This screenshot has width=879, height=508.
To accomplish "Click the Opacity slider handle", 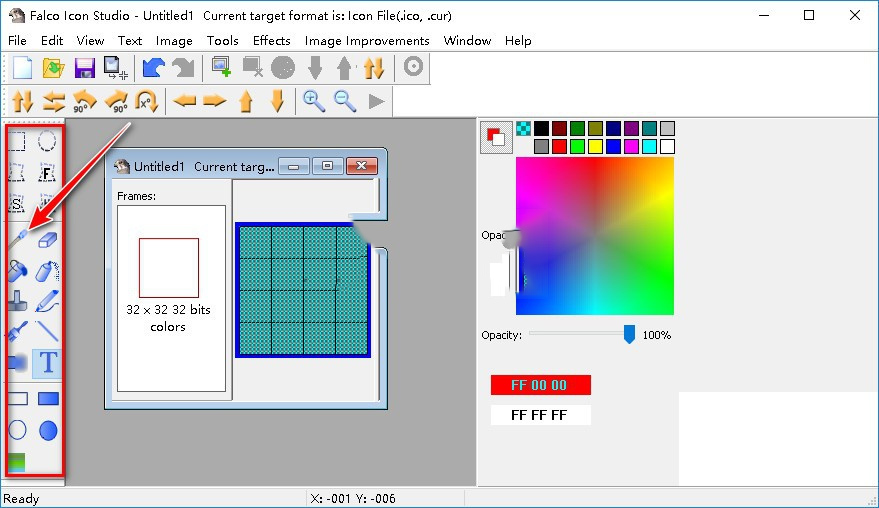I will coord(629,335).
